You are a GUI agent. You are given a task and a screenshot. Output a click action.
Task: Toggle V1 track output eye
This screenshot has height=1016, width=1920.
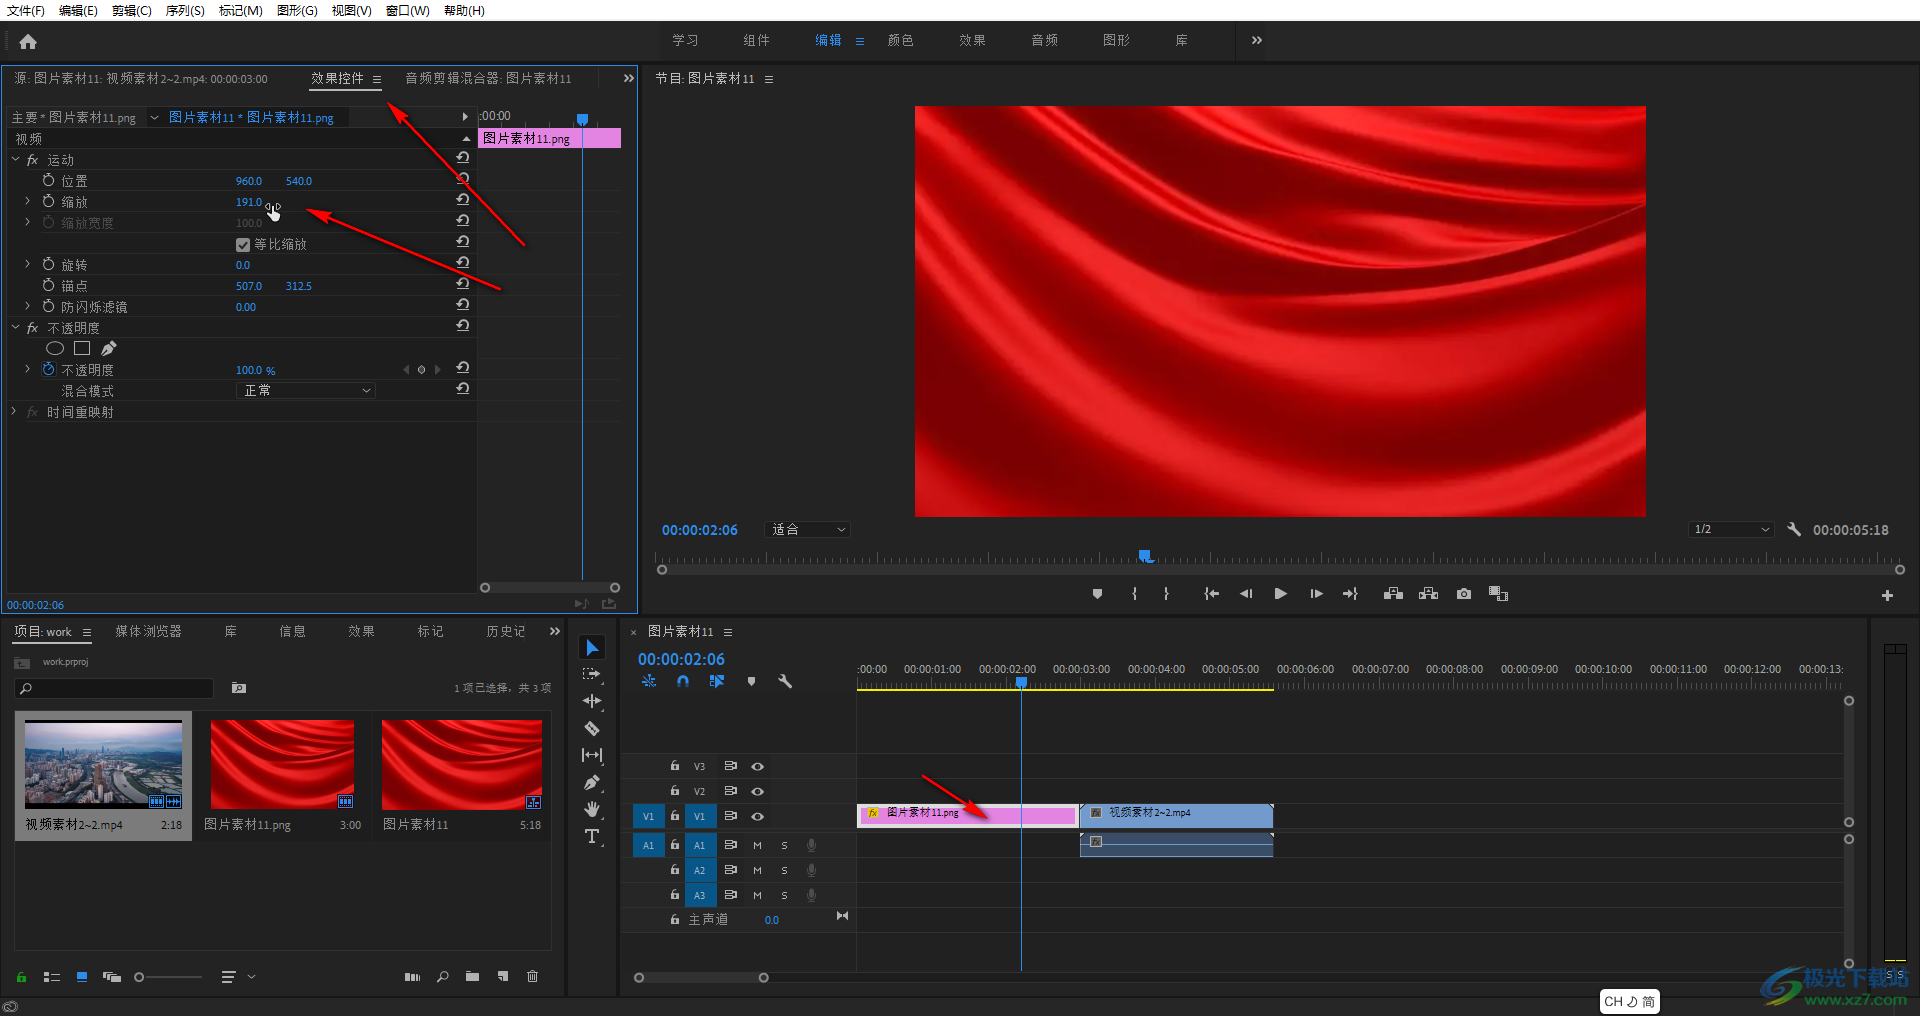tap(758, 816)
